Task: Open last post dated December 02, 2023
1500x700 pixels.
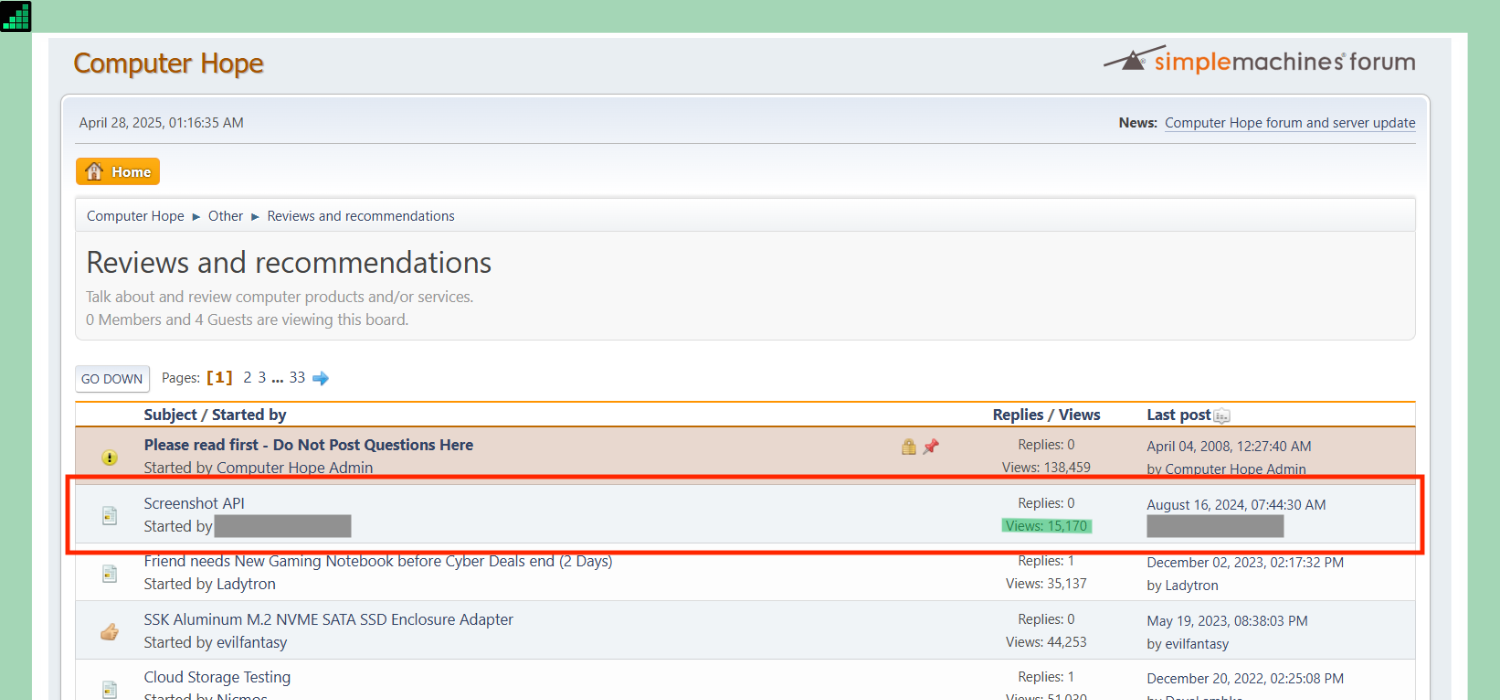Action: [x=1245, y=563]
